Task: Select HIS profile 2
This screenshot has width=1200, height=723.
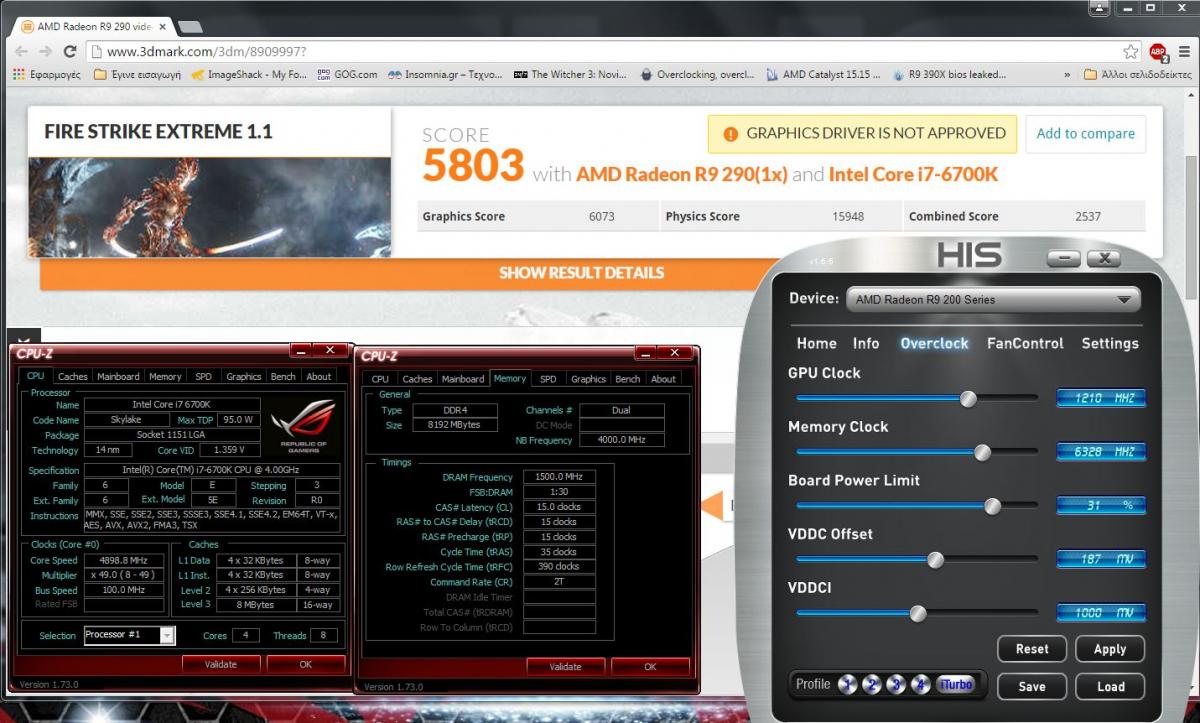Action: (x=871, y=685)
